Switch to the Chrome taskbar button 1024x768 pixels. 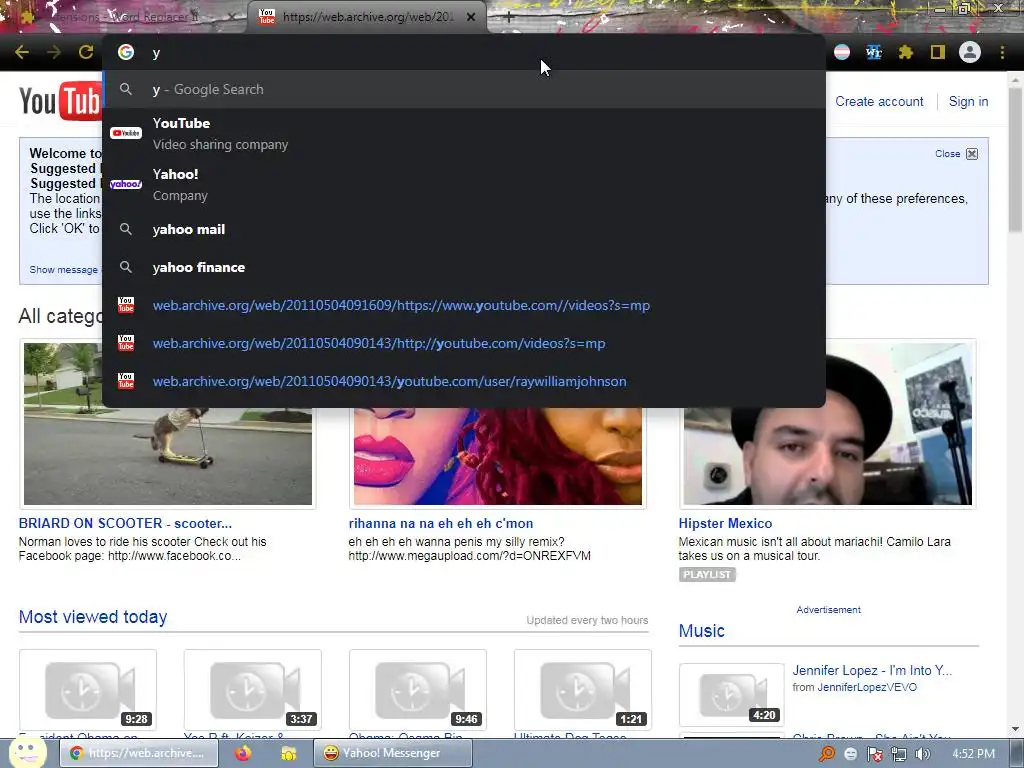(x=141, y=753)
